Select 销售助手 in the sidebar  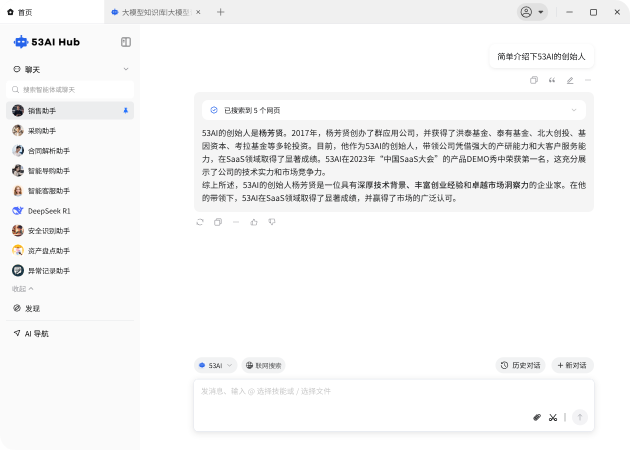[70, 110]
